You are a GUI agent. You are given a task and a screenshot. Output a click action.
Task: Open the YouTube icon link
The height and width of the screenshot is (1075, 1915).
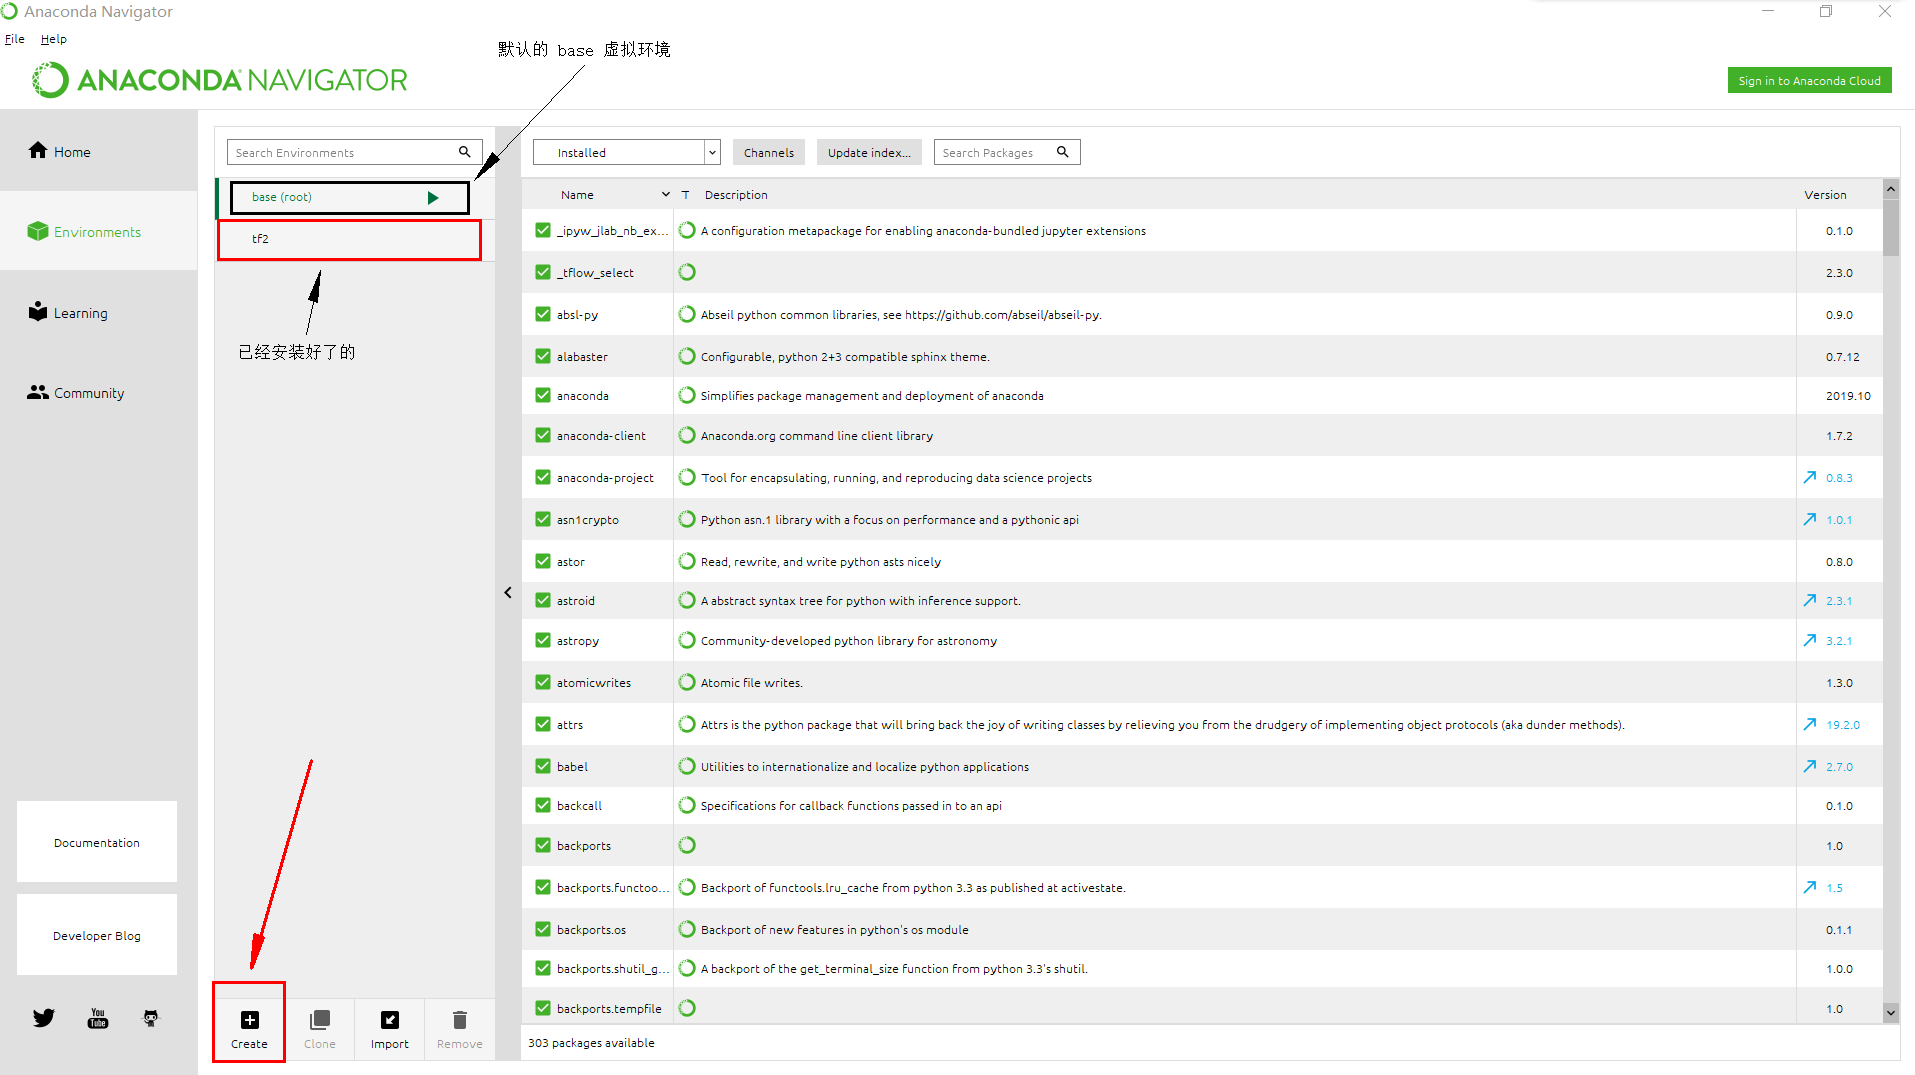click(x=98, y=1018)
